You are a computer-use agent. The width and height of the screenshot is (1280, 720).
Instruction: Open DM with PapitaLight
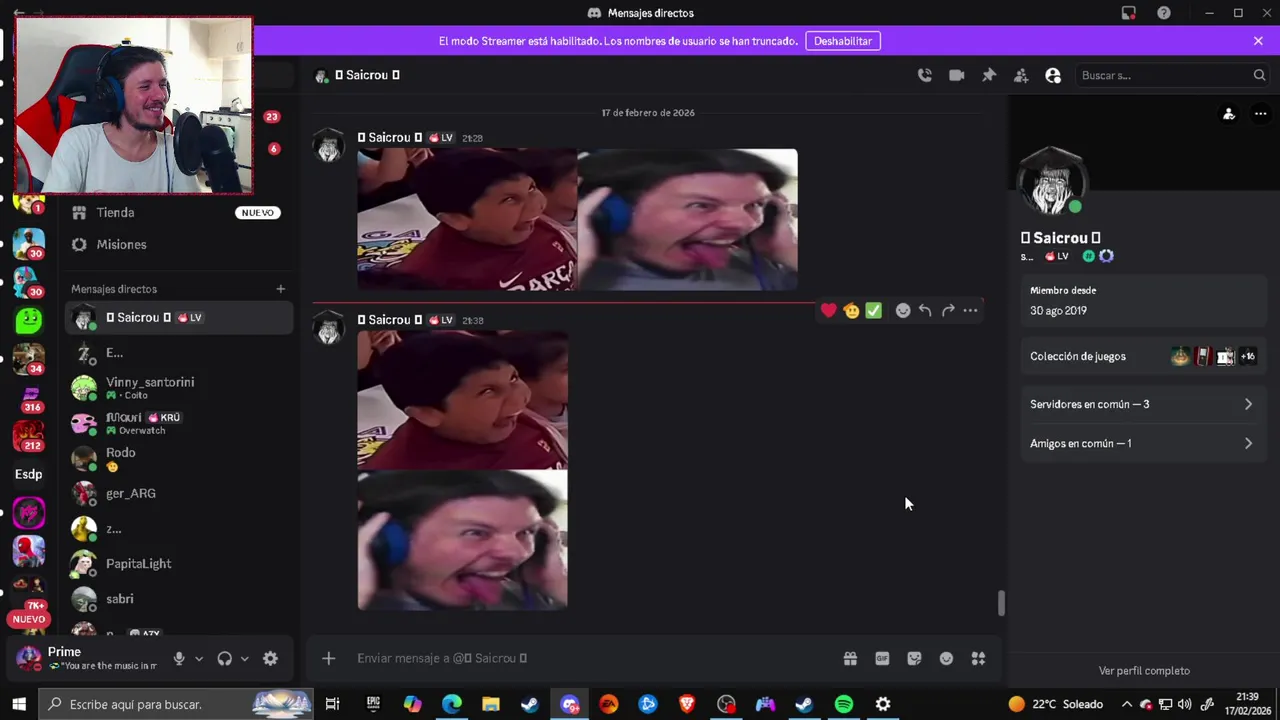click(179, 563)
